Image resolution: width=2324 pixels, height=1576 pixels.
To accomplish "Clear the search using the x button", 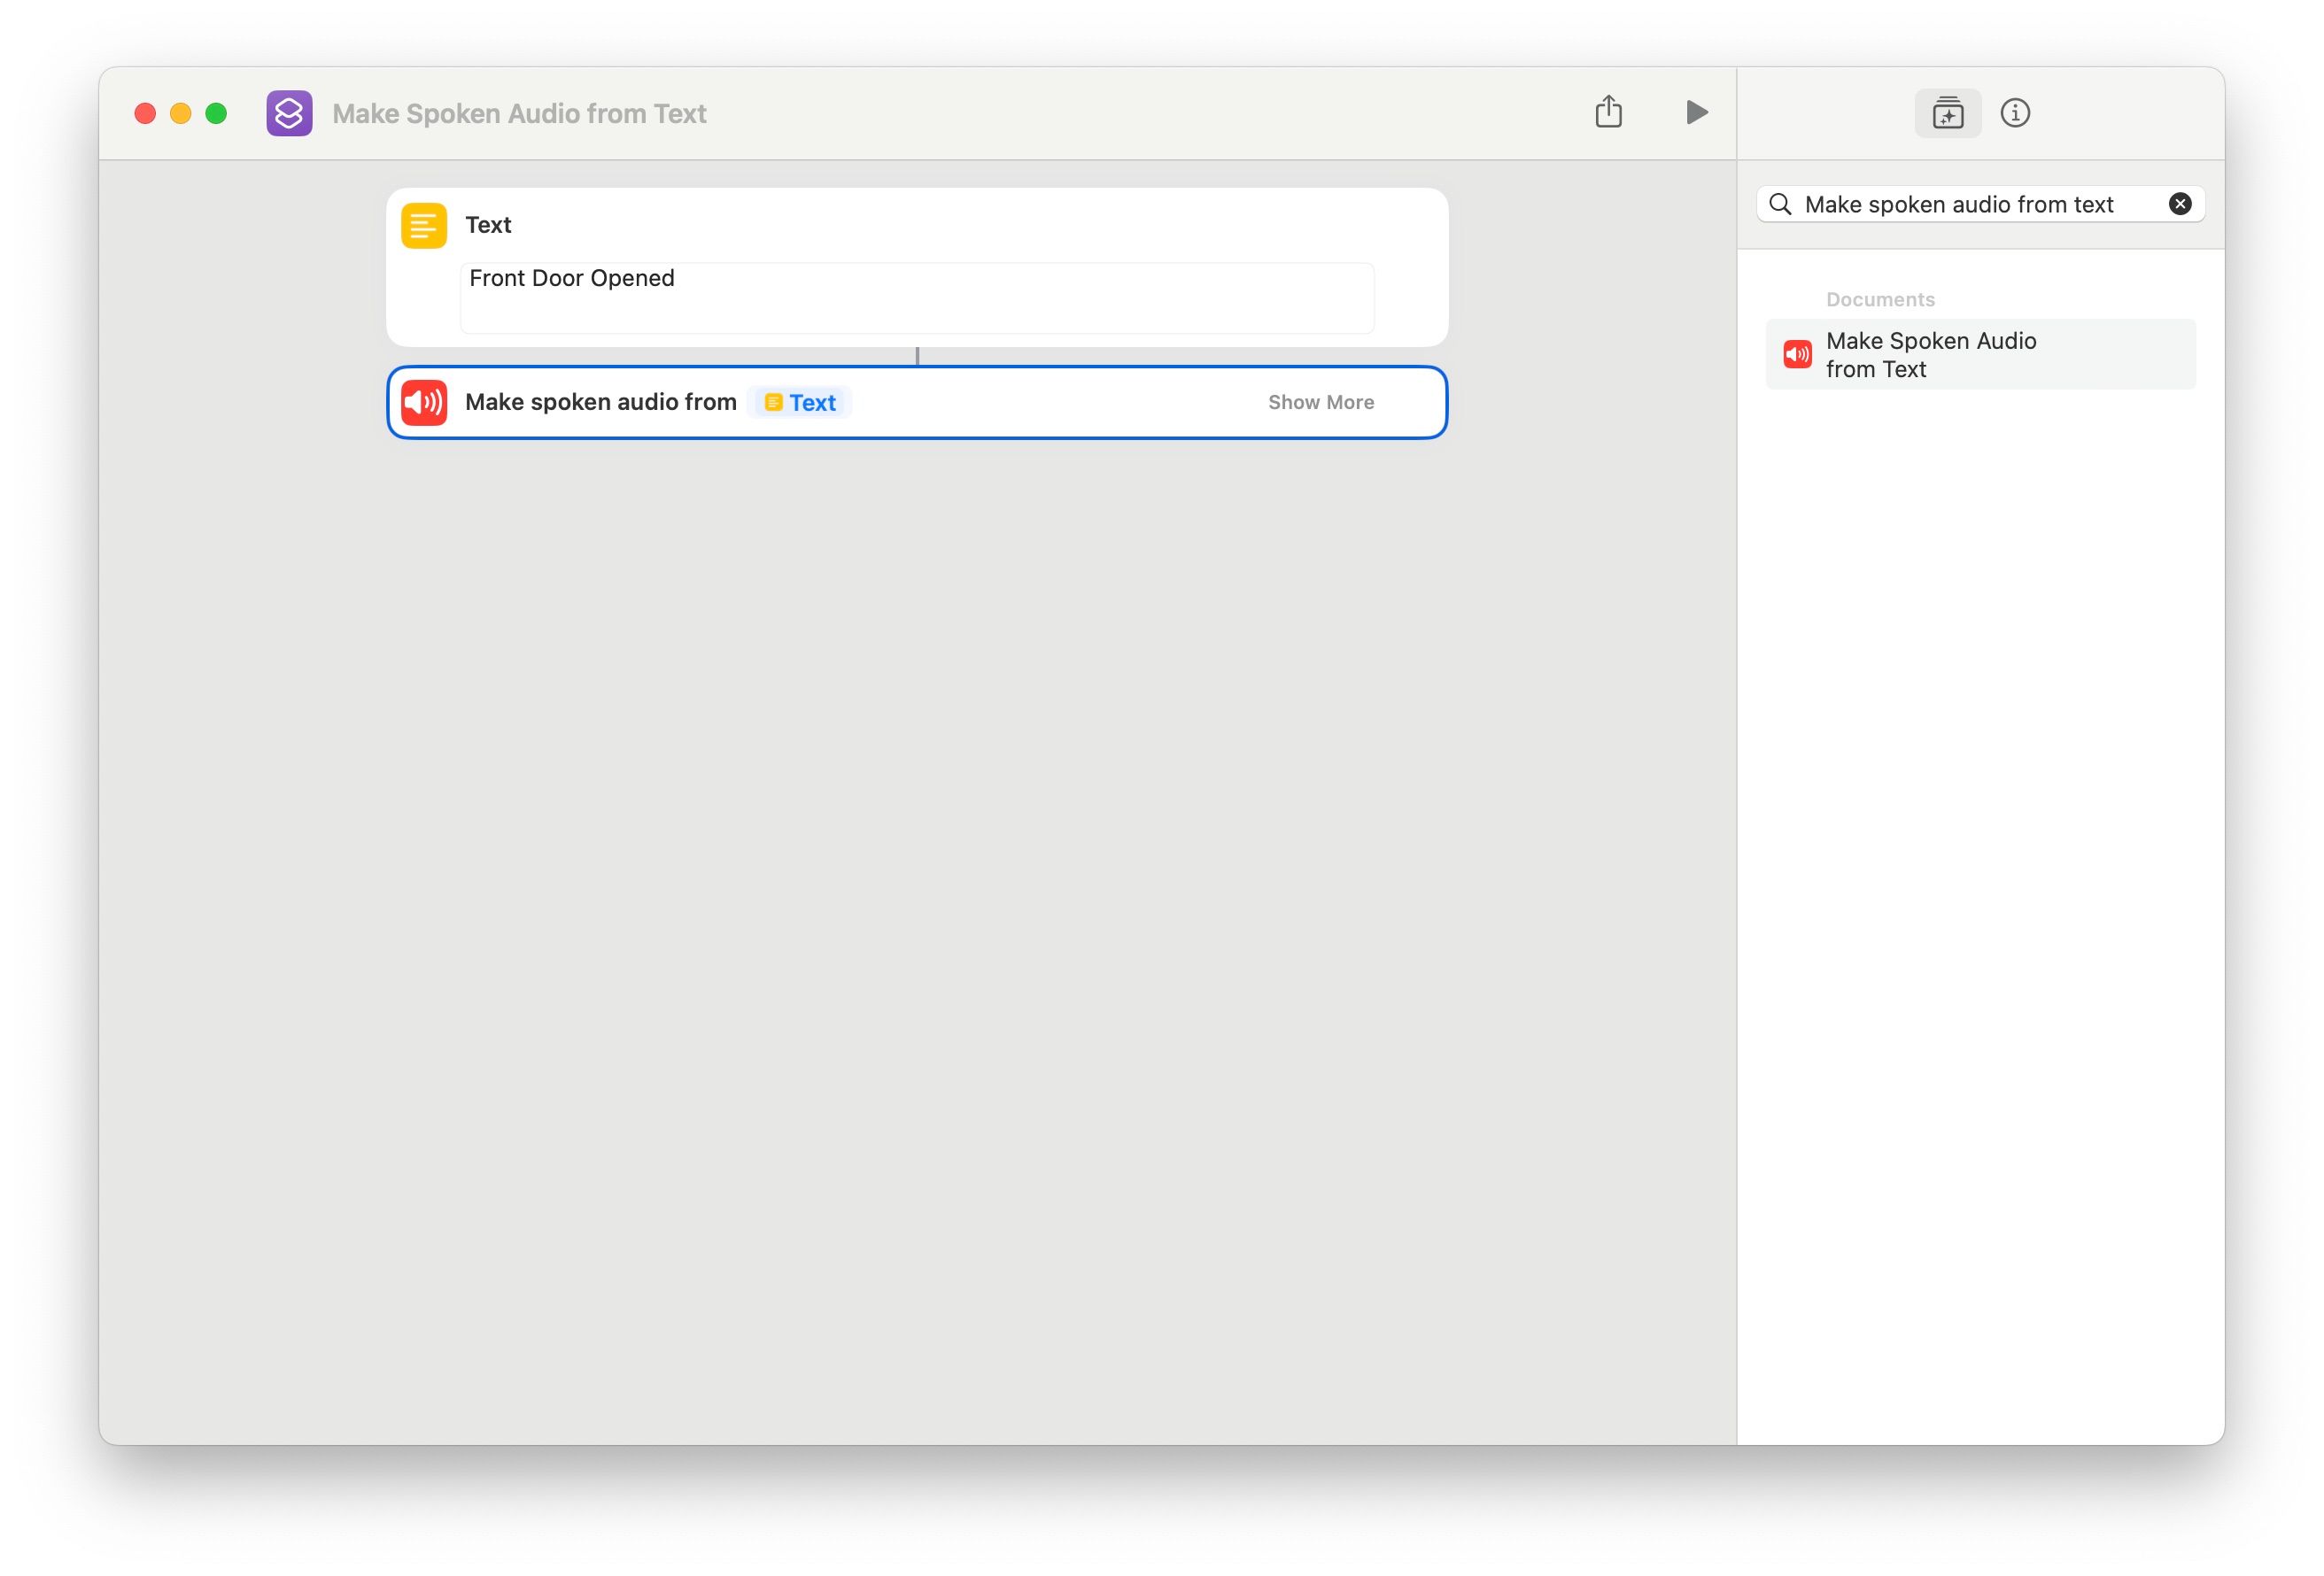I will (x=2179, y=204).
